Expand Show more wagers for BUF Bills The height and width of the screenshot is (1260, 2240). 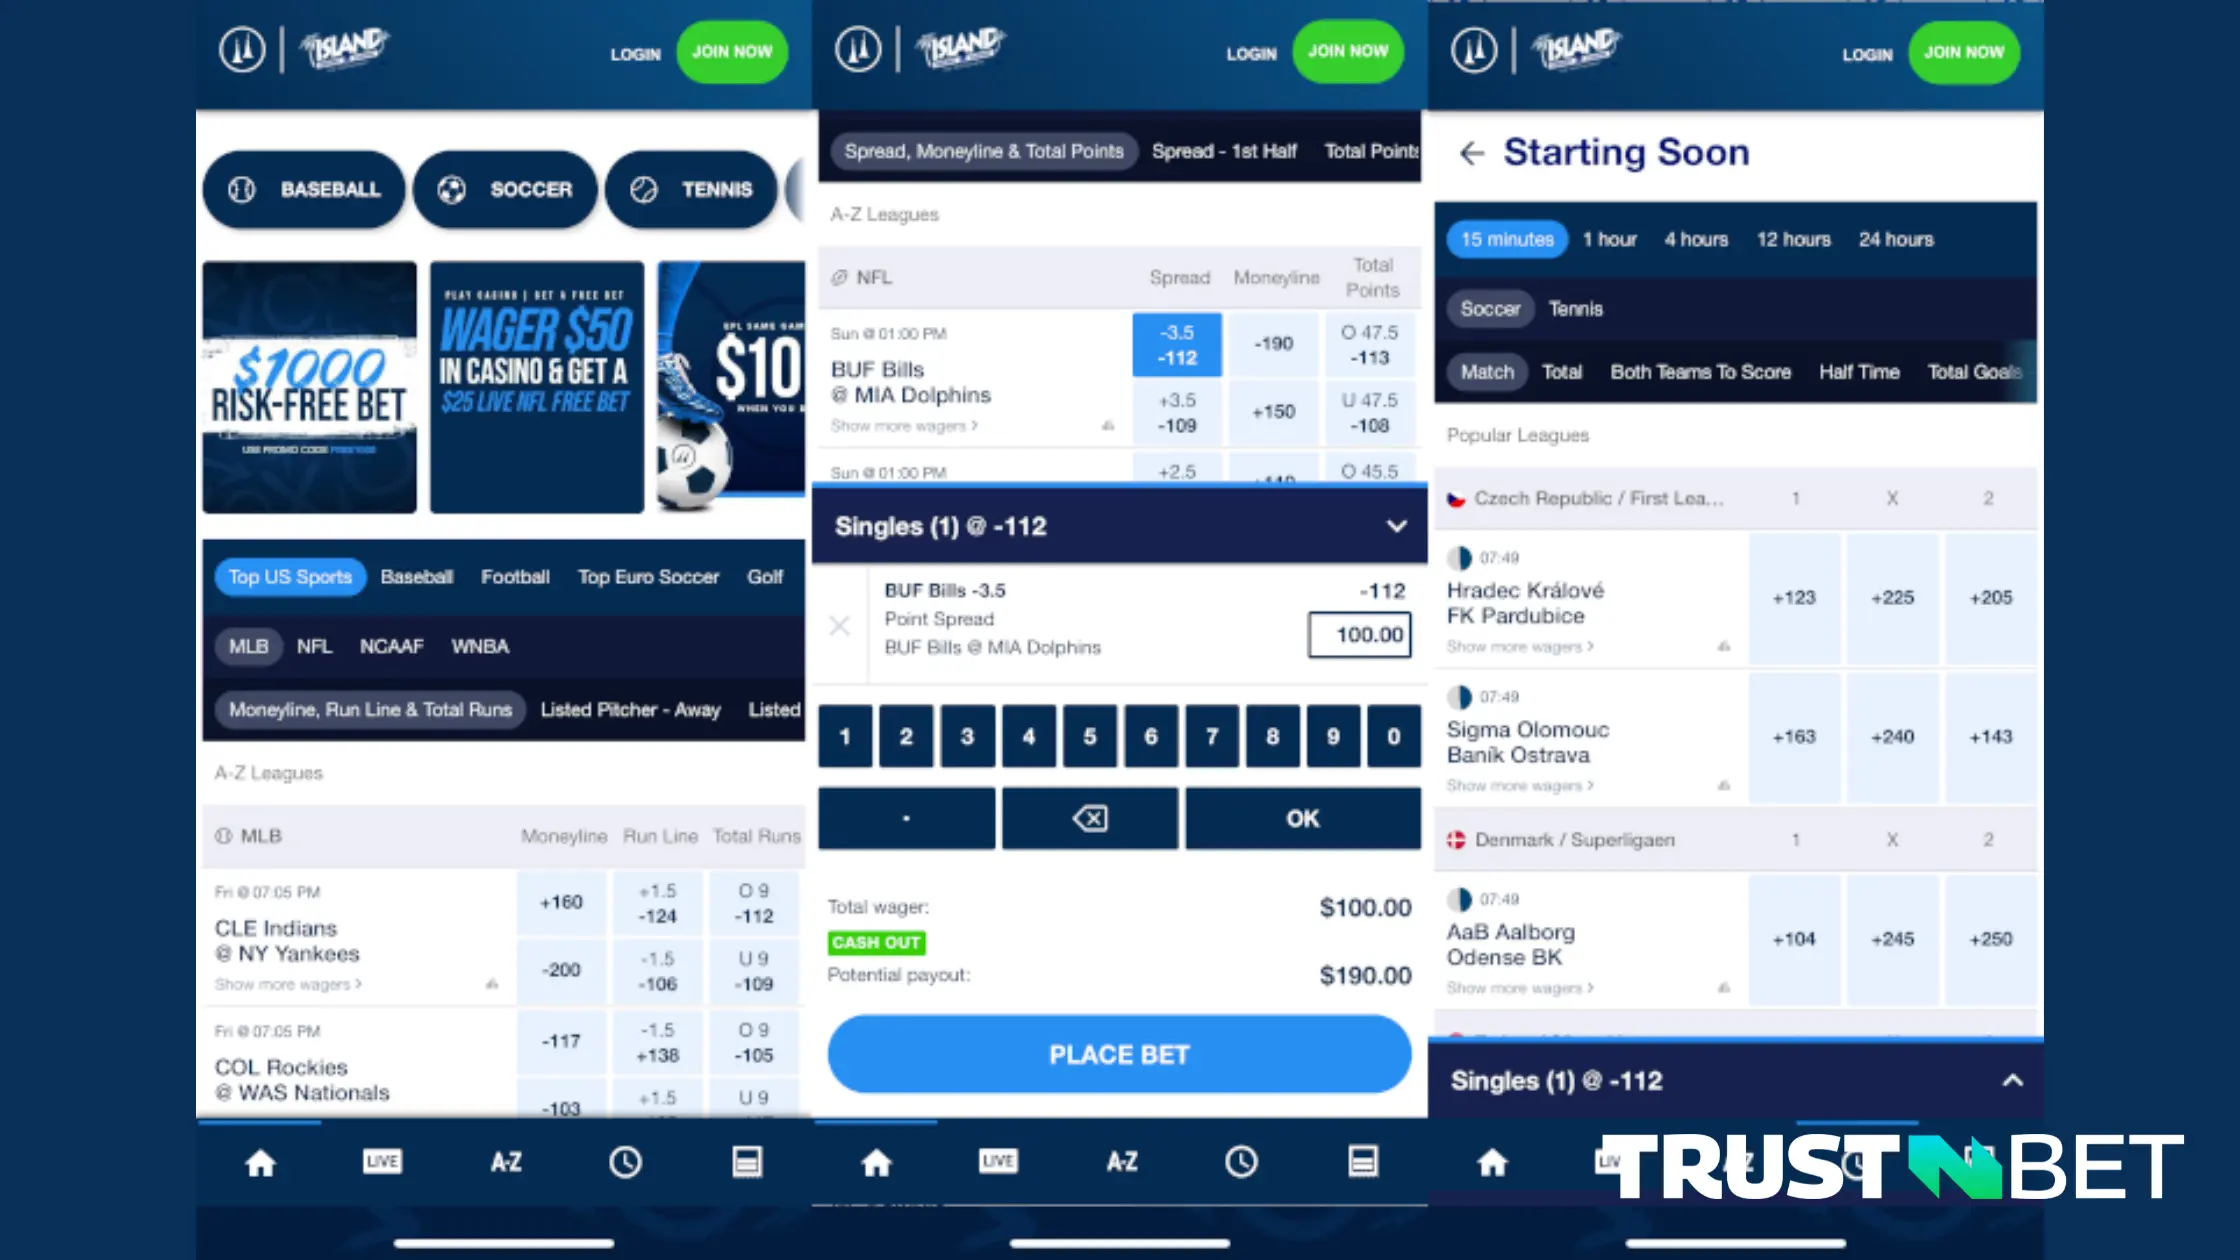909,426
